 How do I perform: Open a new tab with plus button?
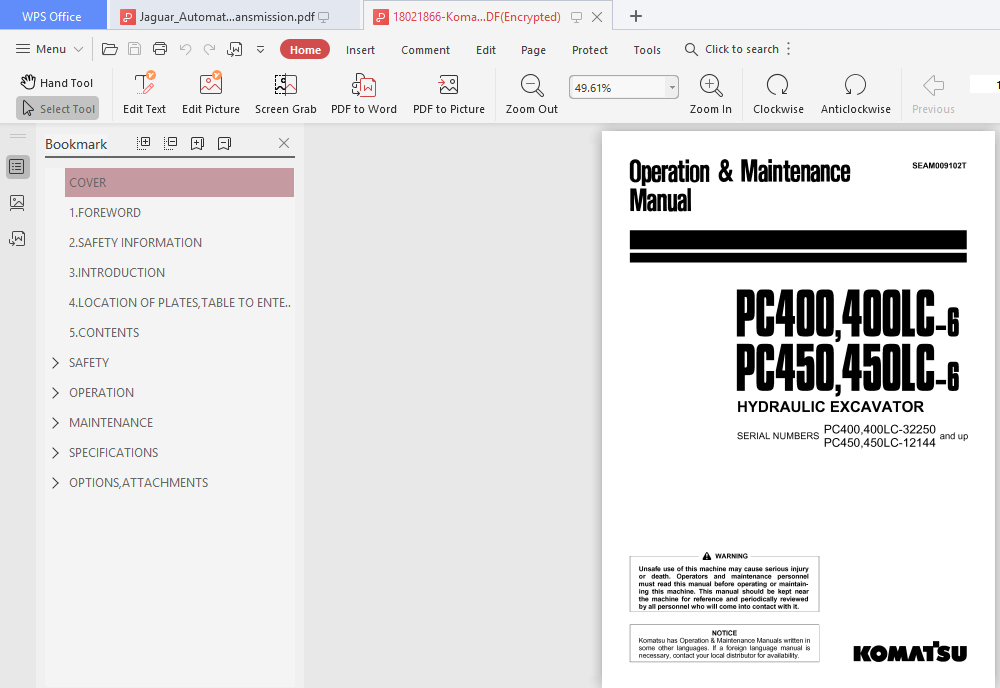pyautogui.click(x=635, y=16)
